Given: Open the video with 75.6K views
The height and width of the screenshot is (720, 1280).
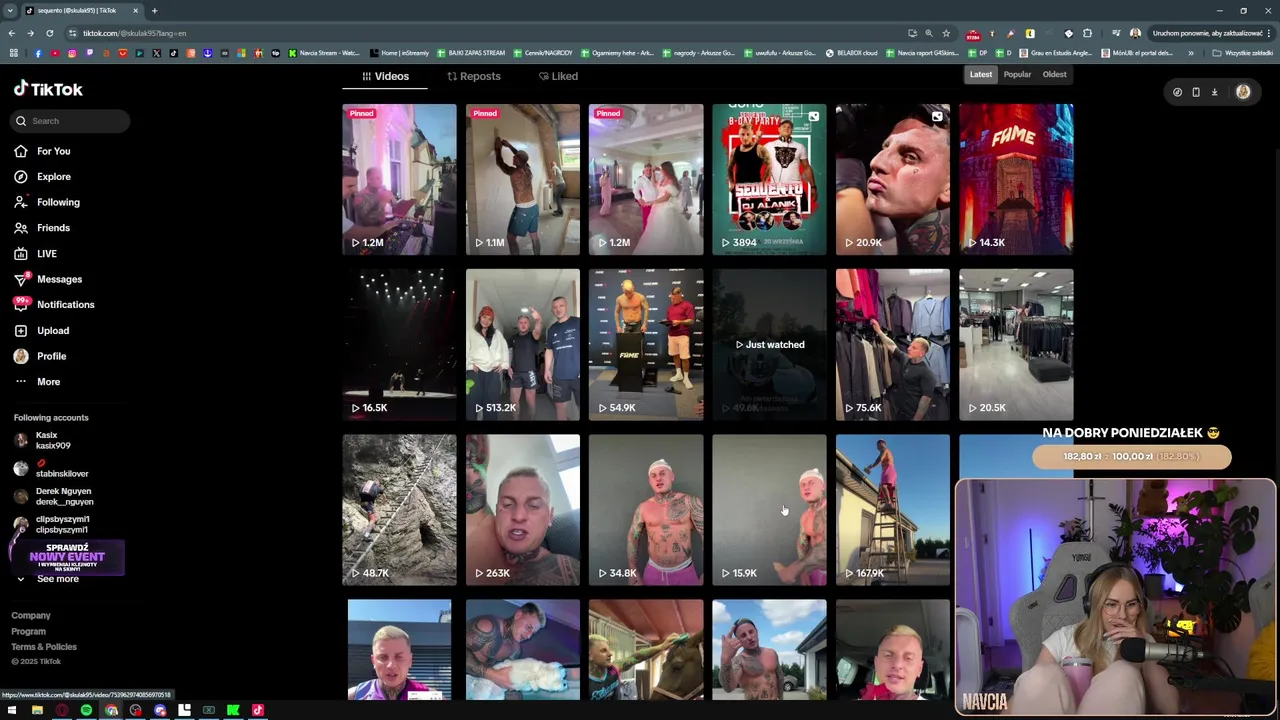Looking at the screenshot, I should pos(893,344).
